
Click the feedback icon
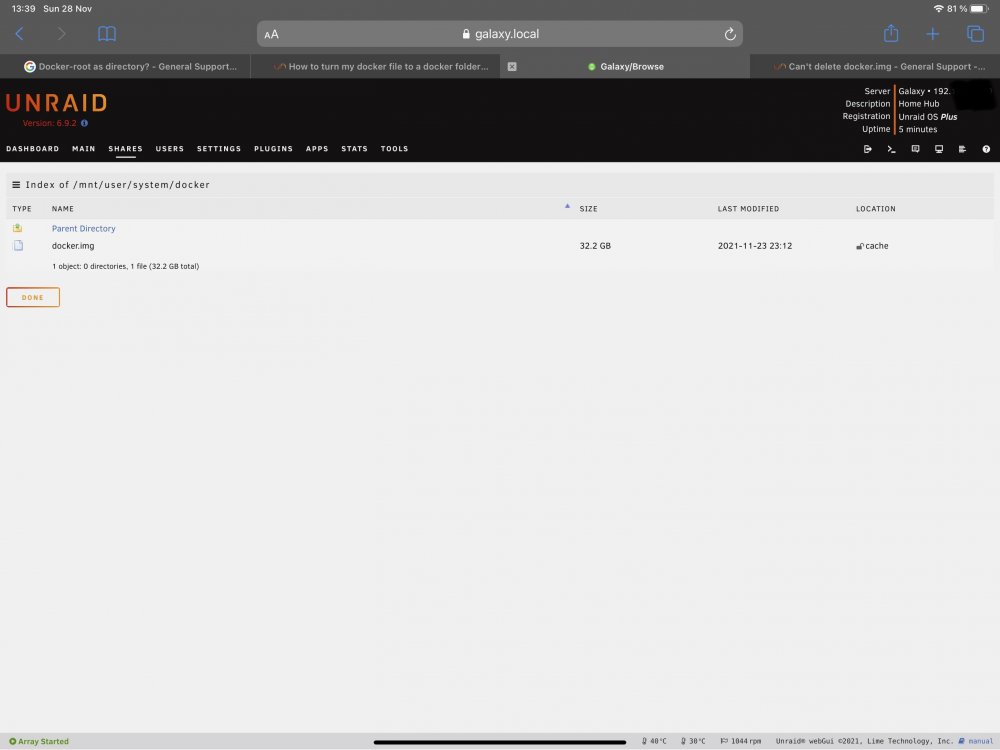915,149
